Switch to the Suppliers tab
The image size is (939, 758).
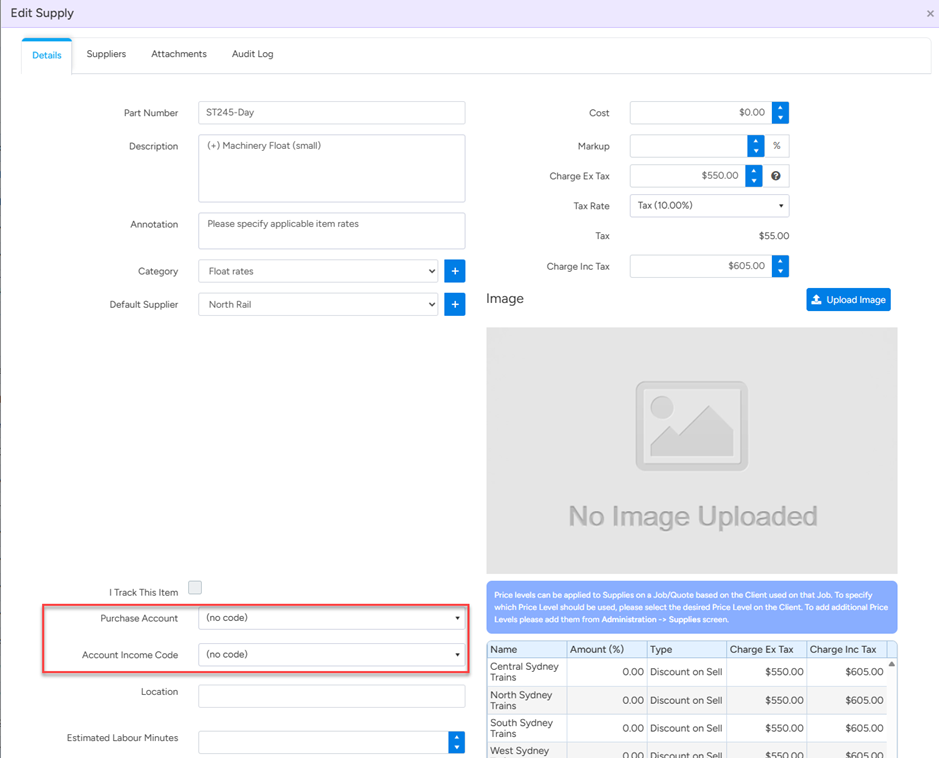pos(106,54)
